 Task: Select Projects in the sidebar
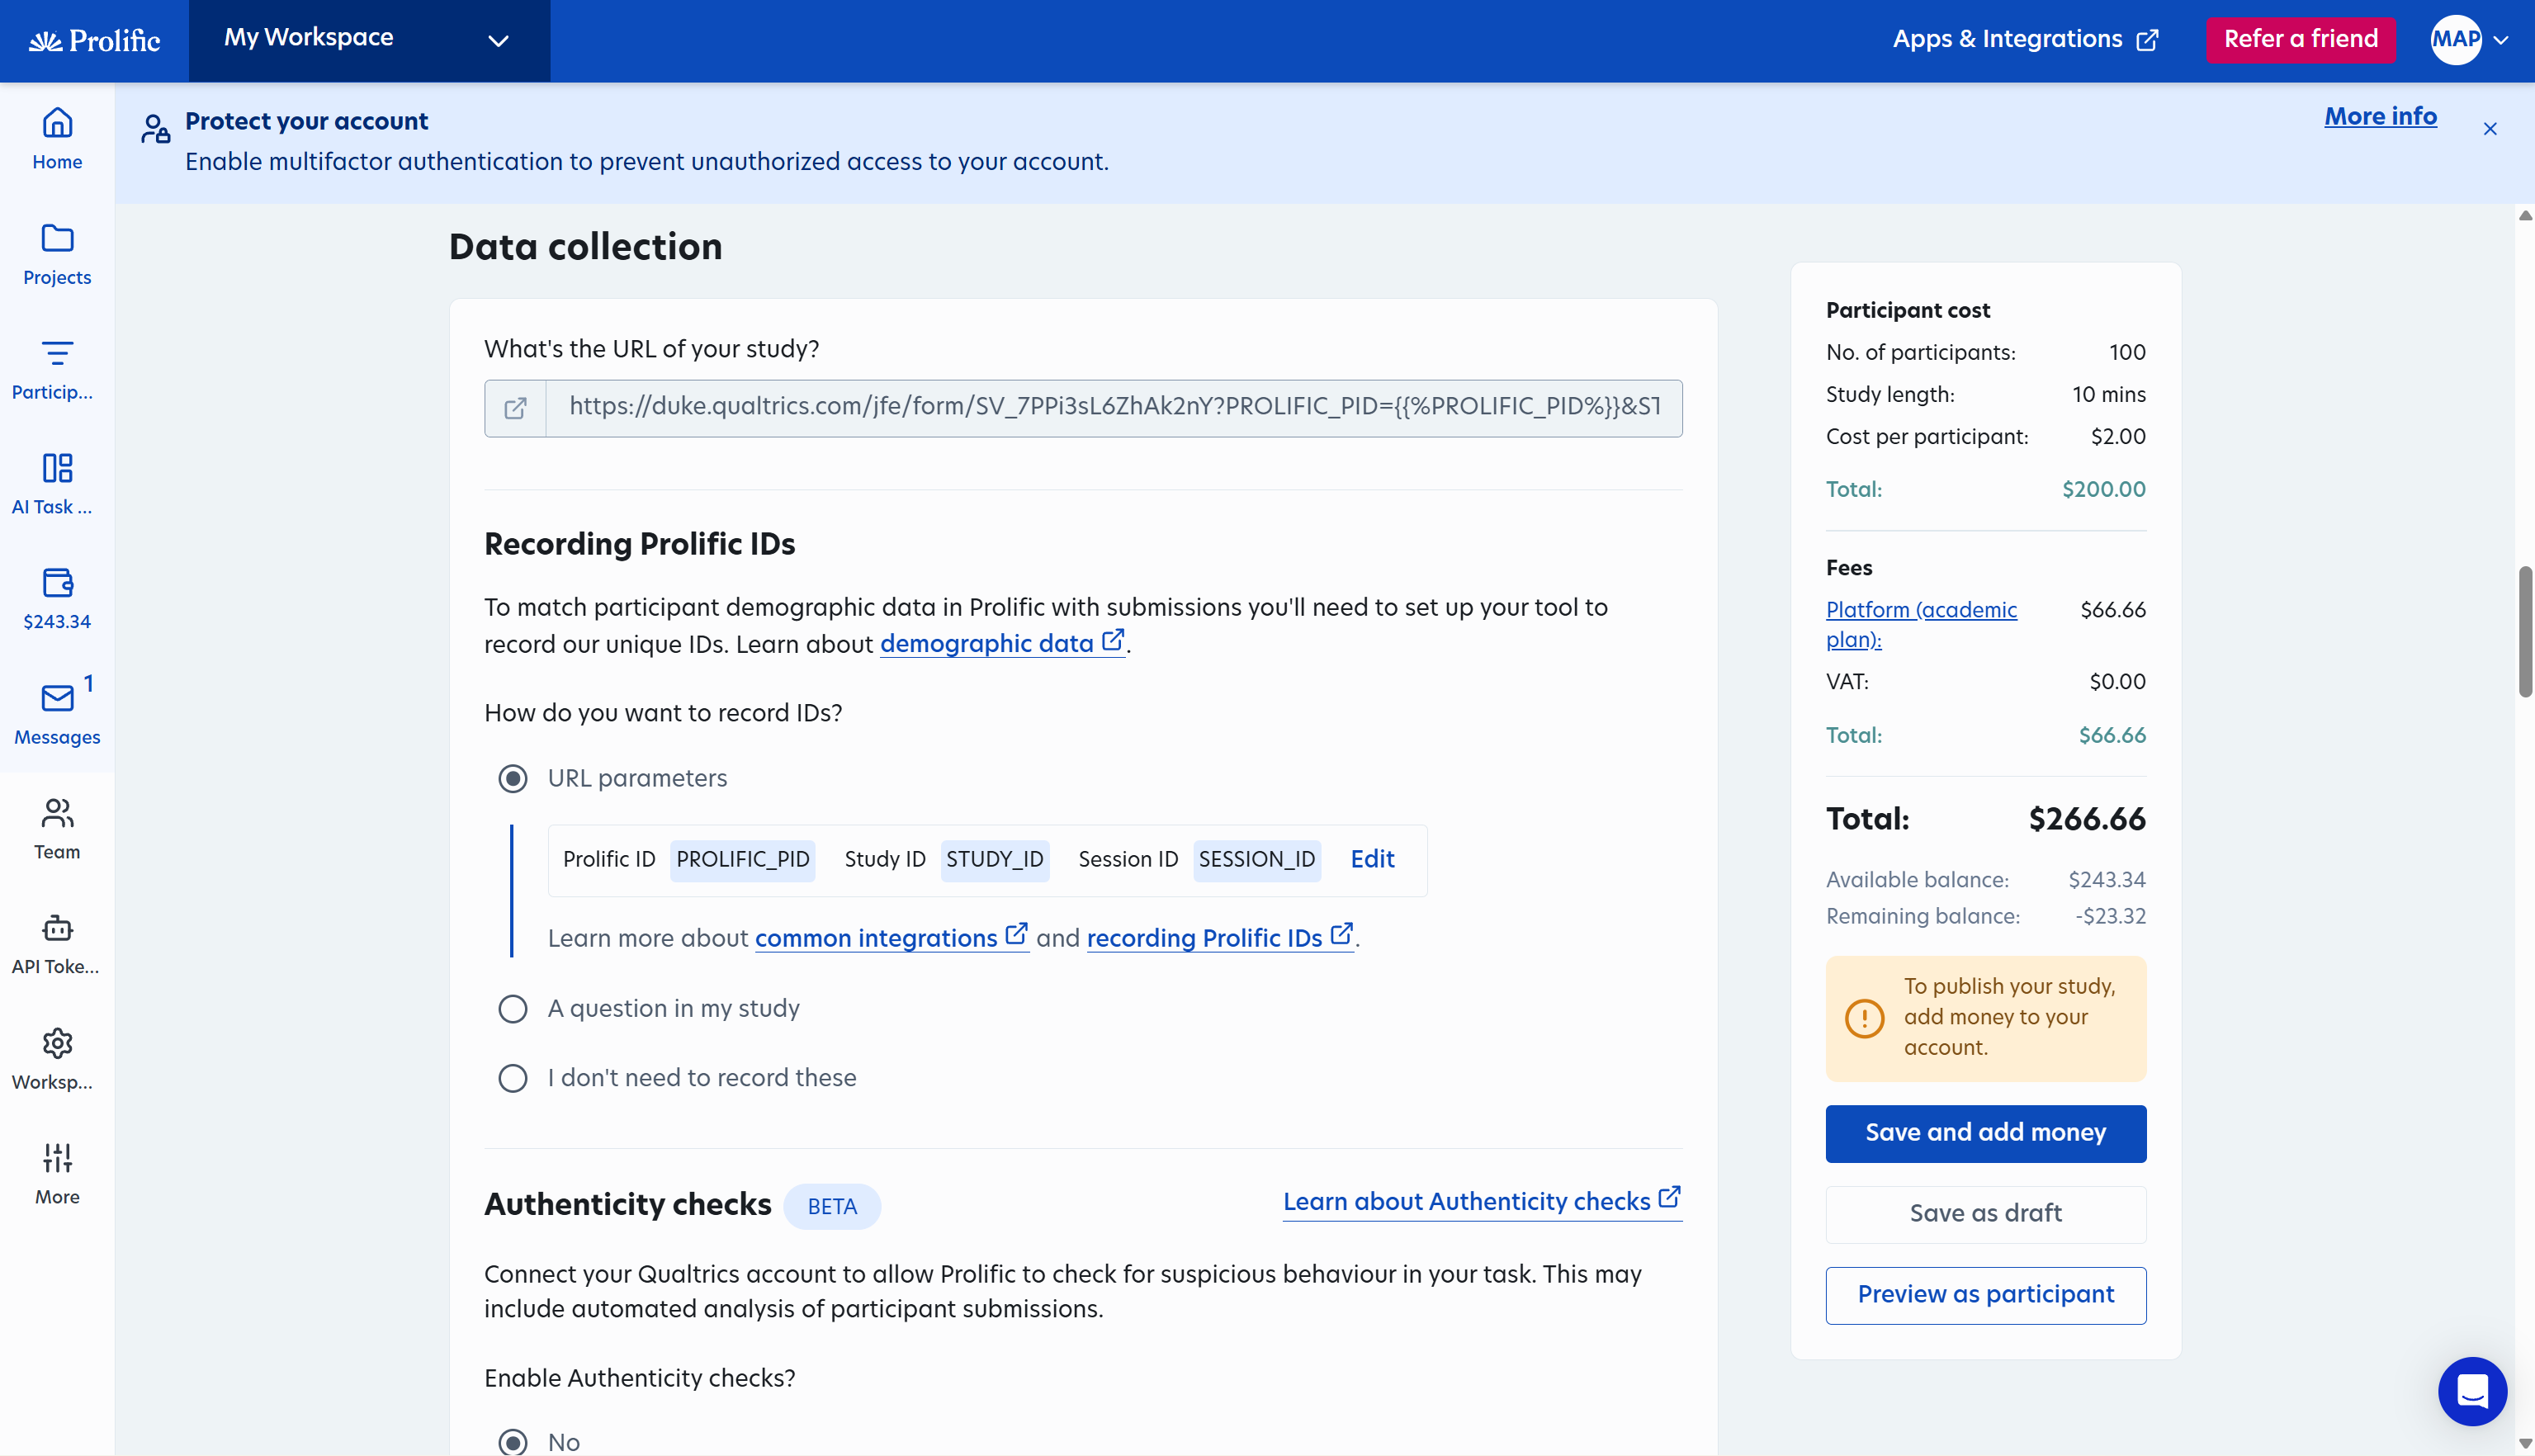tap(56, 255)
